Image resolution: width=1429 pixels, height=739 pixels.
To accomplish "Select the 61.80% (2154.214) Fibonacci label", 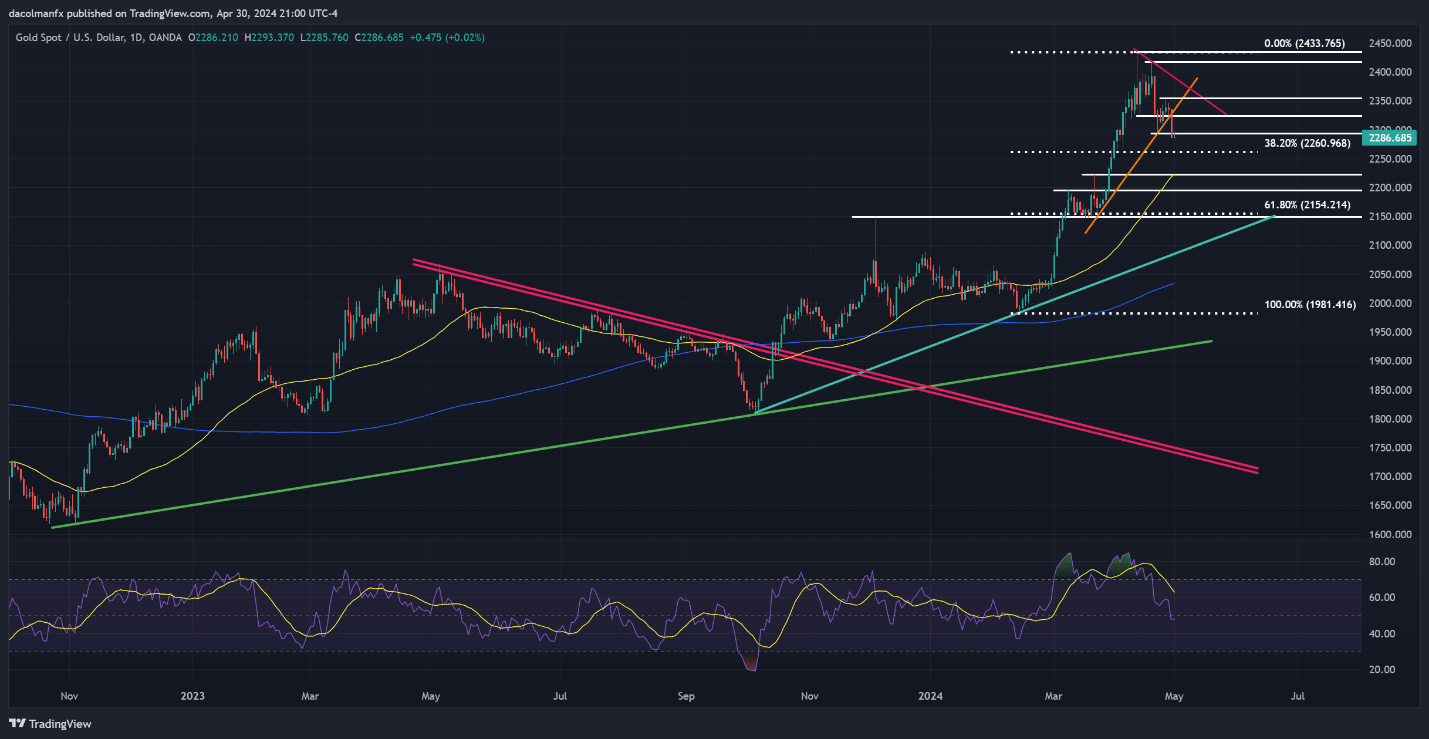I will (x=1307, y=204).
